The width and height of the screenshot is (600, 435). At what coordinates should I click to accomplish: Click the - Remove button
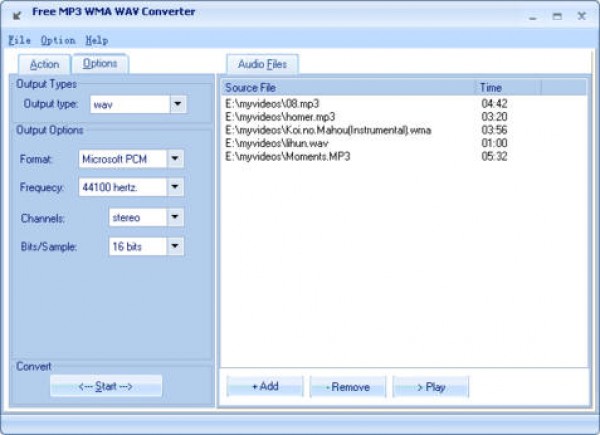(x=347, y=387)
